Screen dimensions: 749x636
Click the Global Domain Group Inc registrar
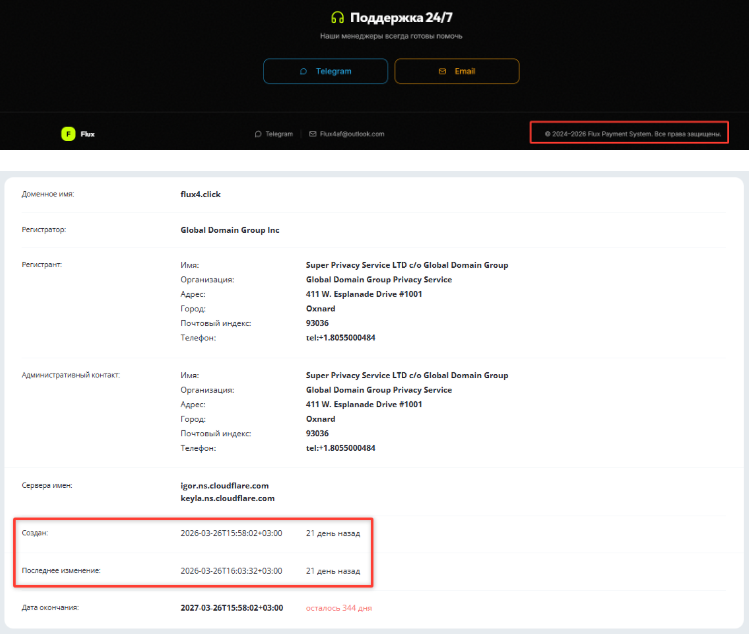tap(230, 230)
